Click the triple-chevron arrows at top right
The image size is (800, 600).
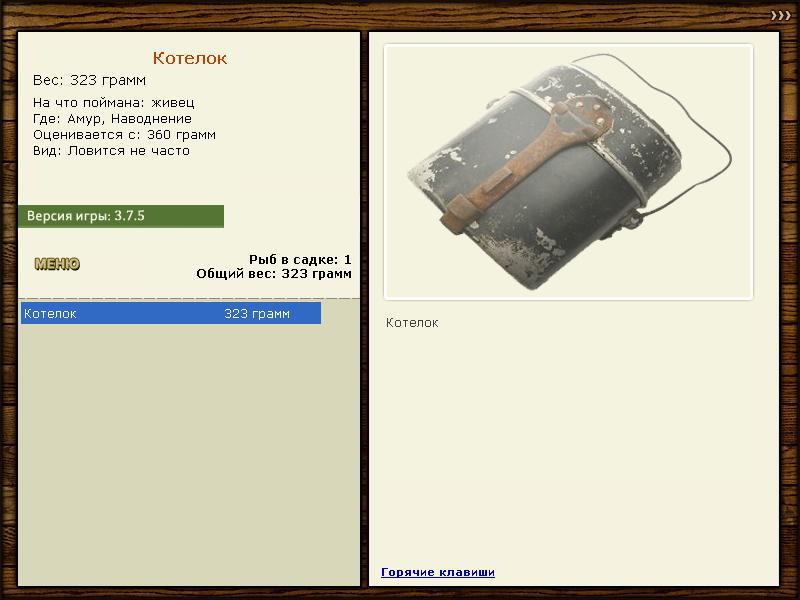pos(781,16)
